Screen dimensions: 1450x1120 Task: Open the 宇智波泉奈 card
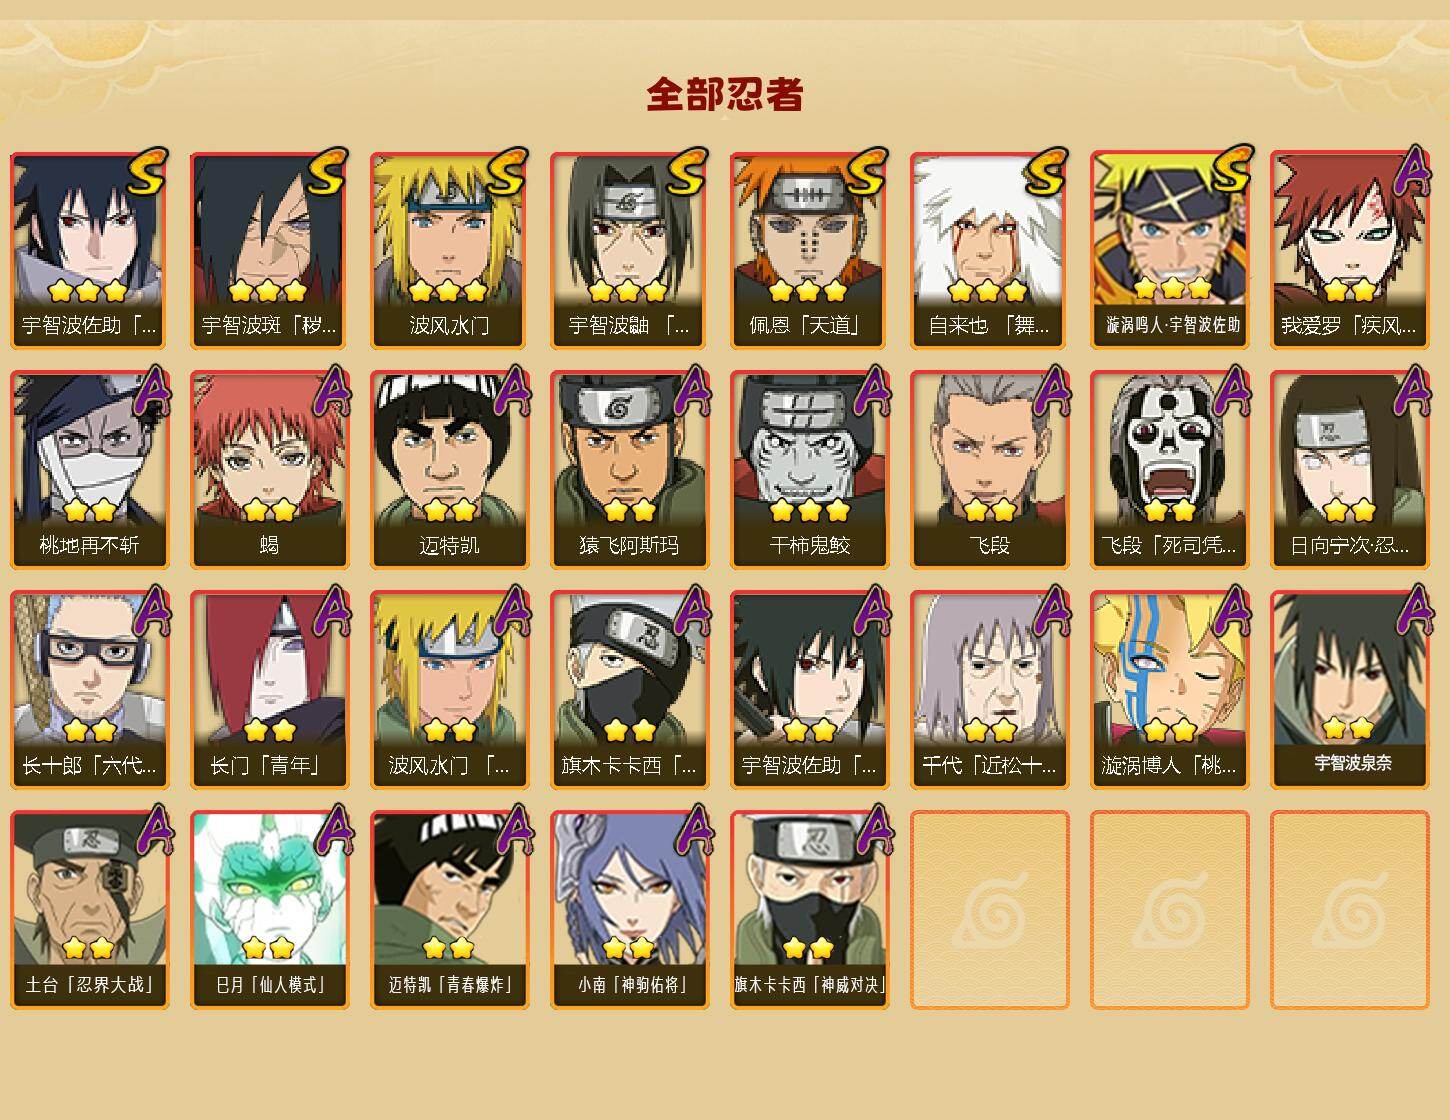pyautogui.click(x=1350, y=690)
